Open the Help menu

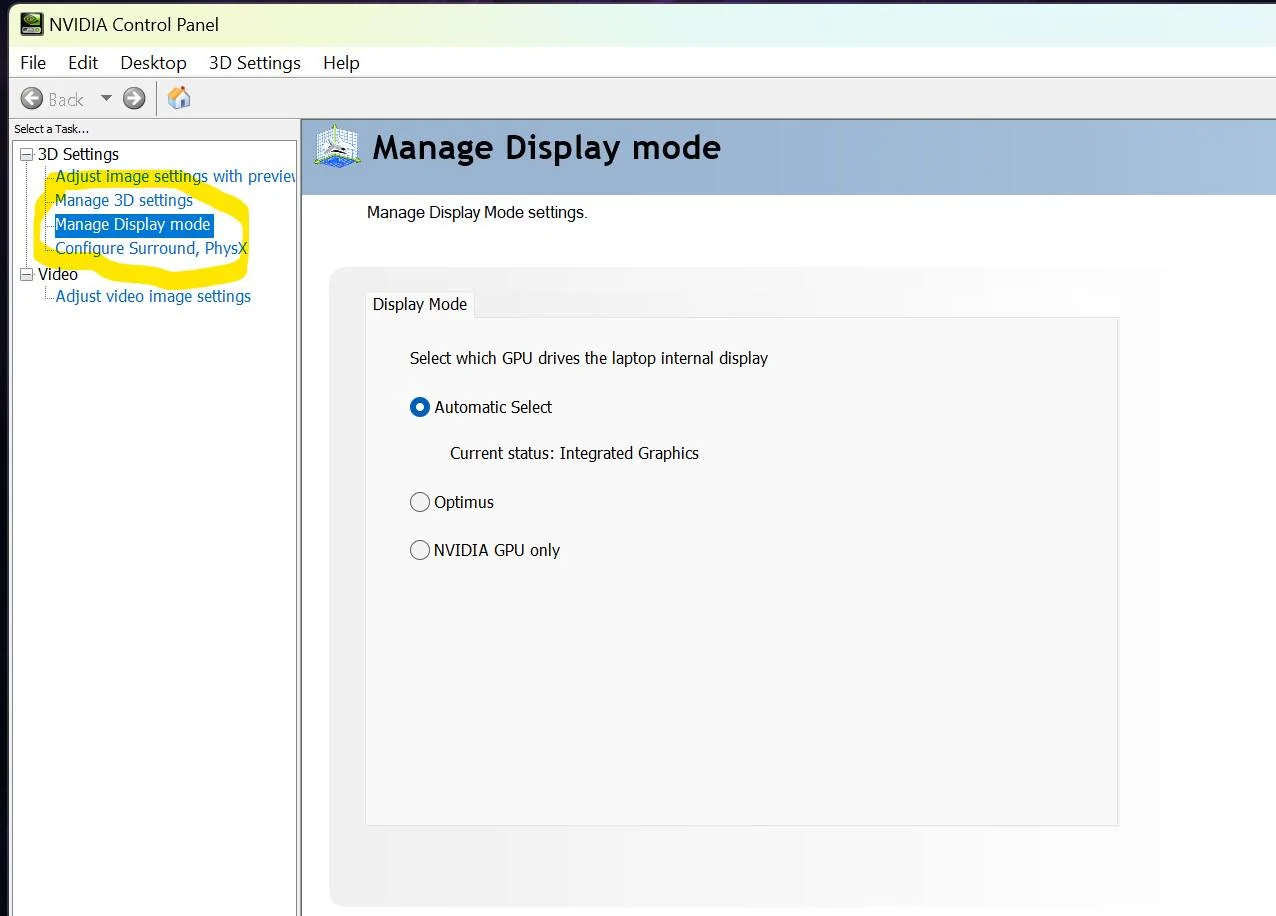341,63
